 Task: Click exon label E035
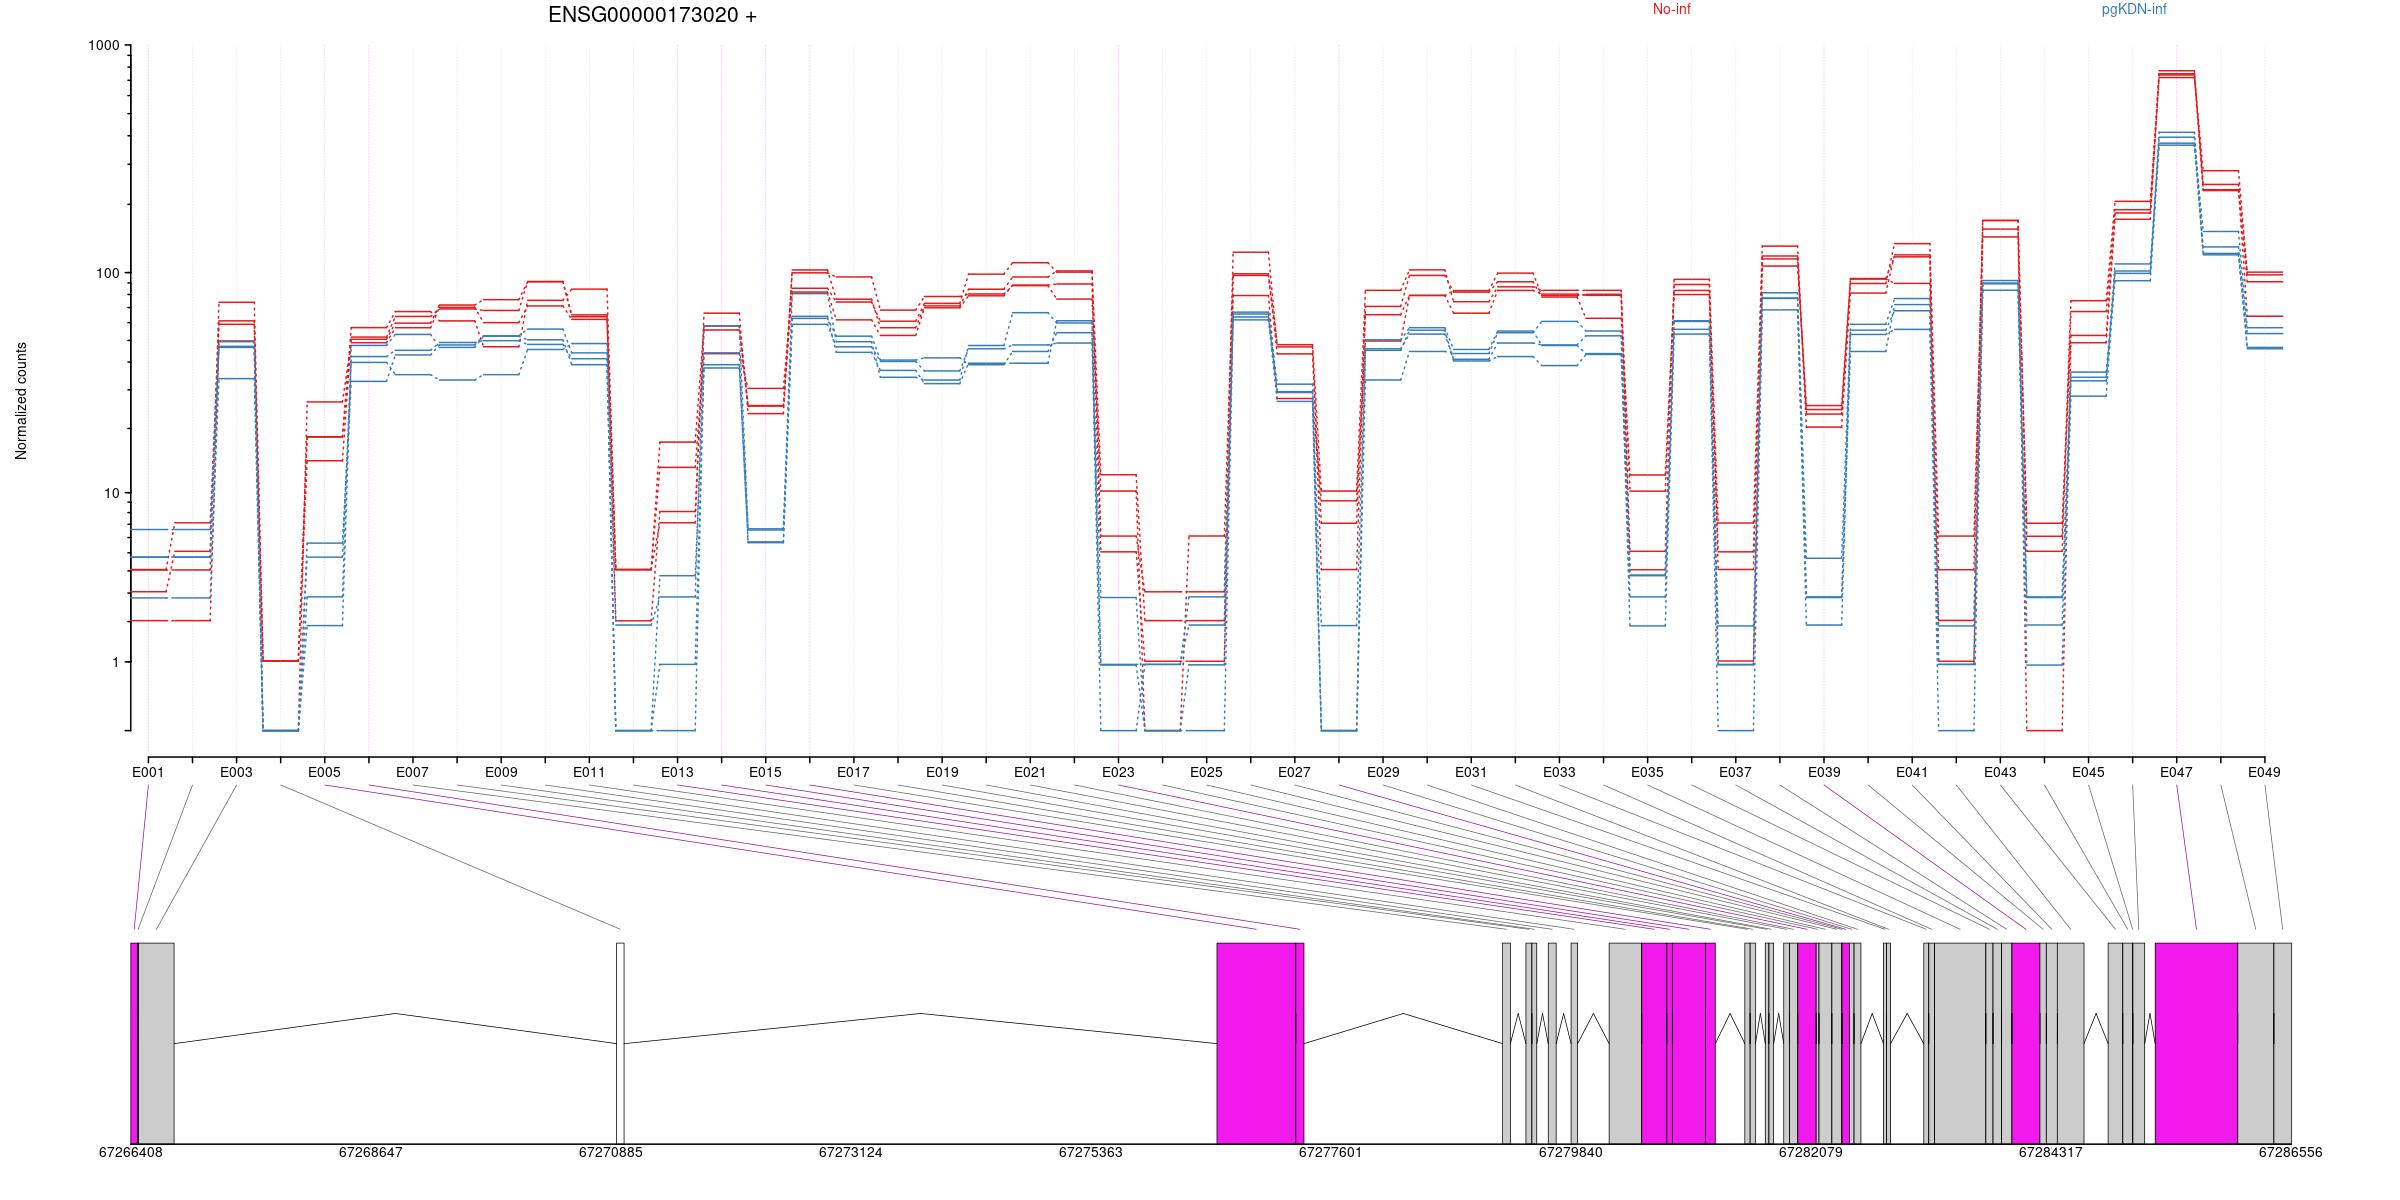(1647, 772)
